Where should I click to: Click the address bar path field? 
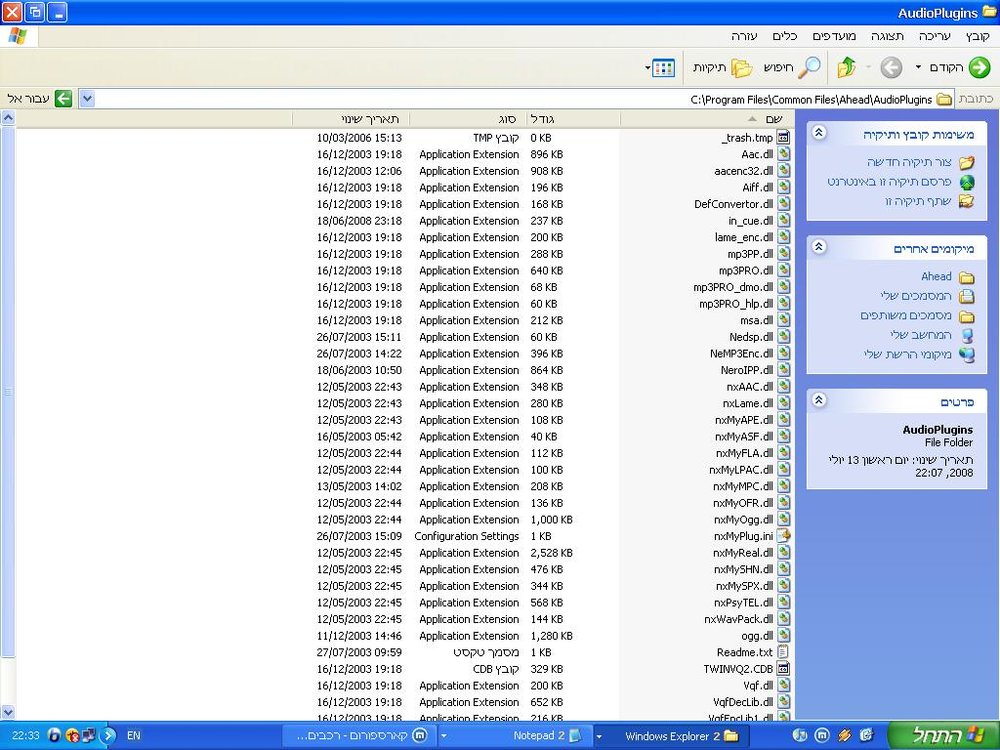(x=510, y=99)
